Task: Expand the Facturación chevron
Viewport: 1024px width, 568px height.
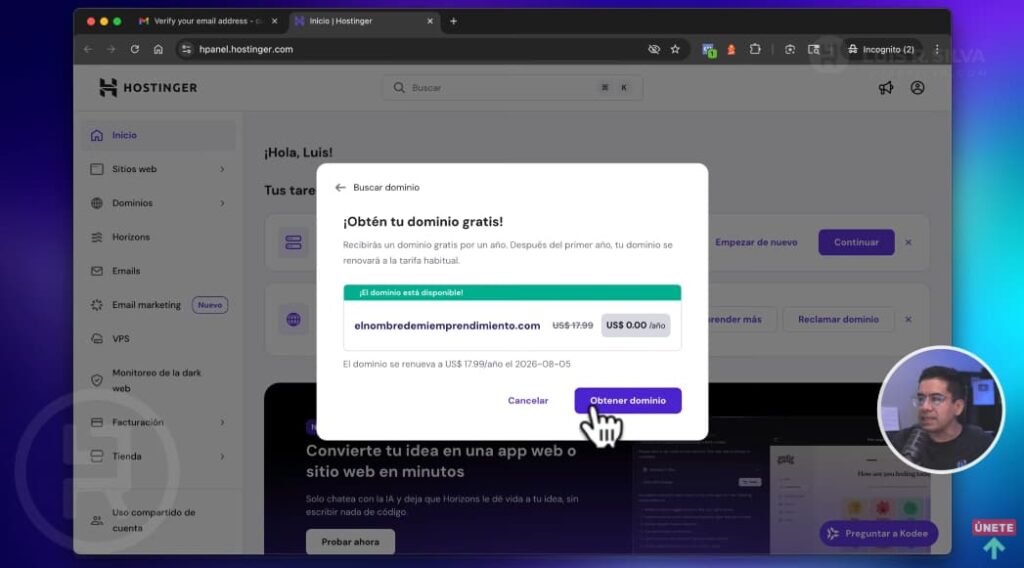Action: pyautogui.click(x=222, y=422)
